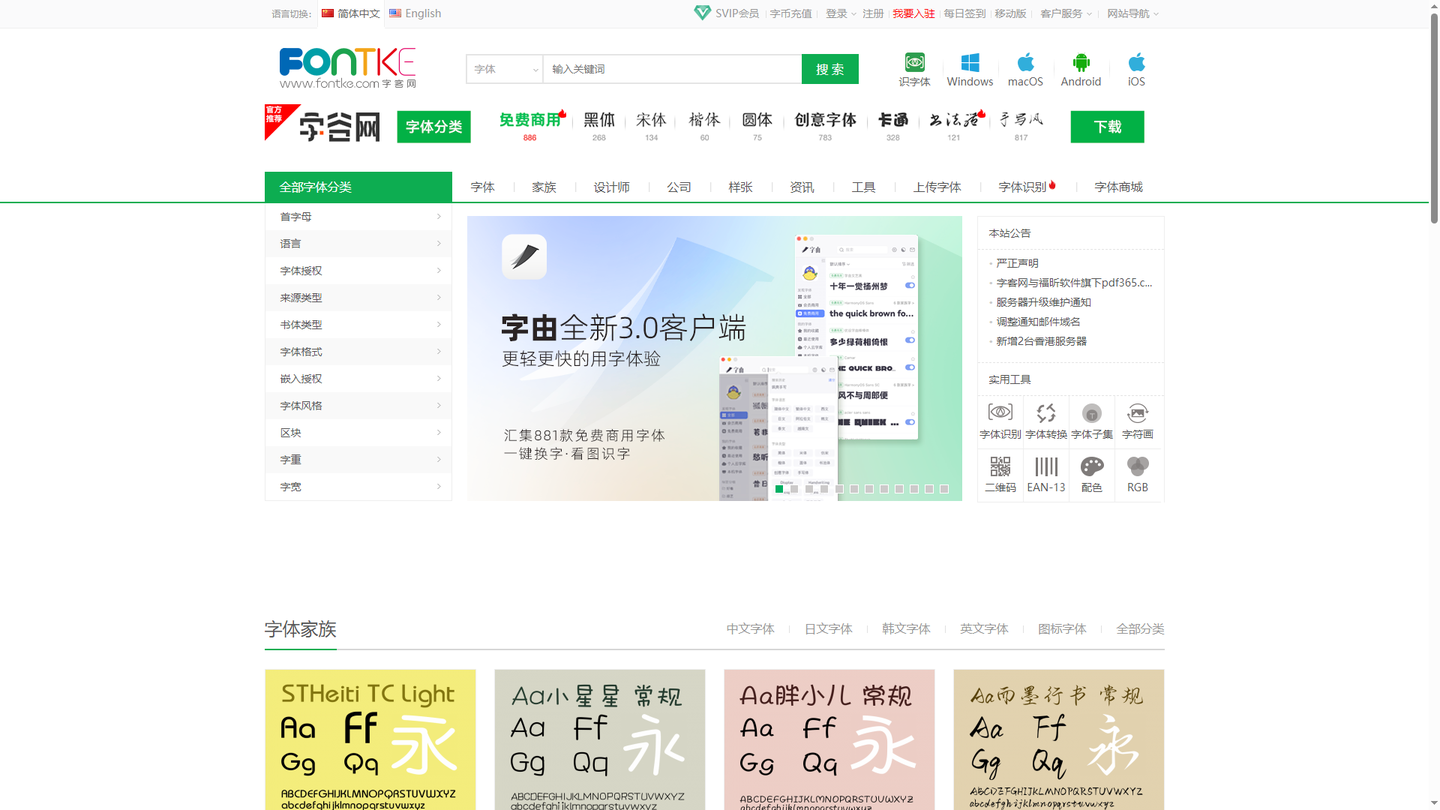Click the FONTKE site logo

[x=347, y=68]
